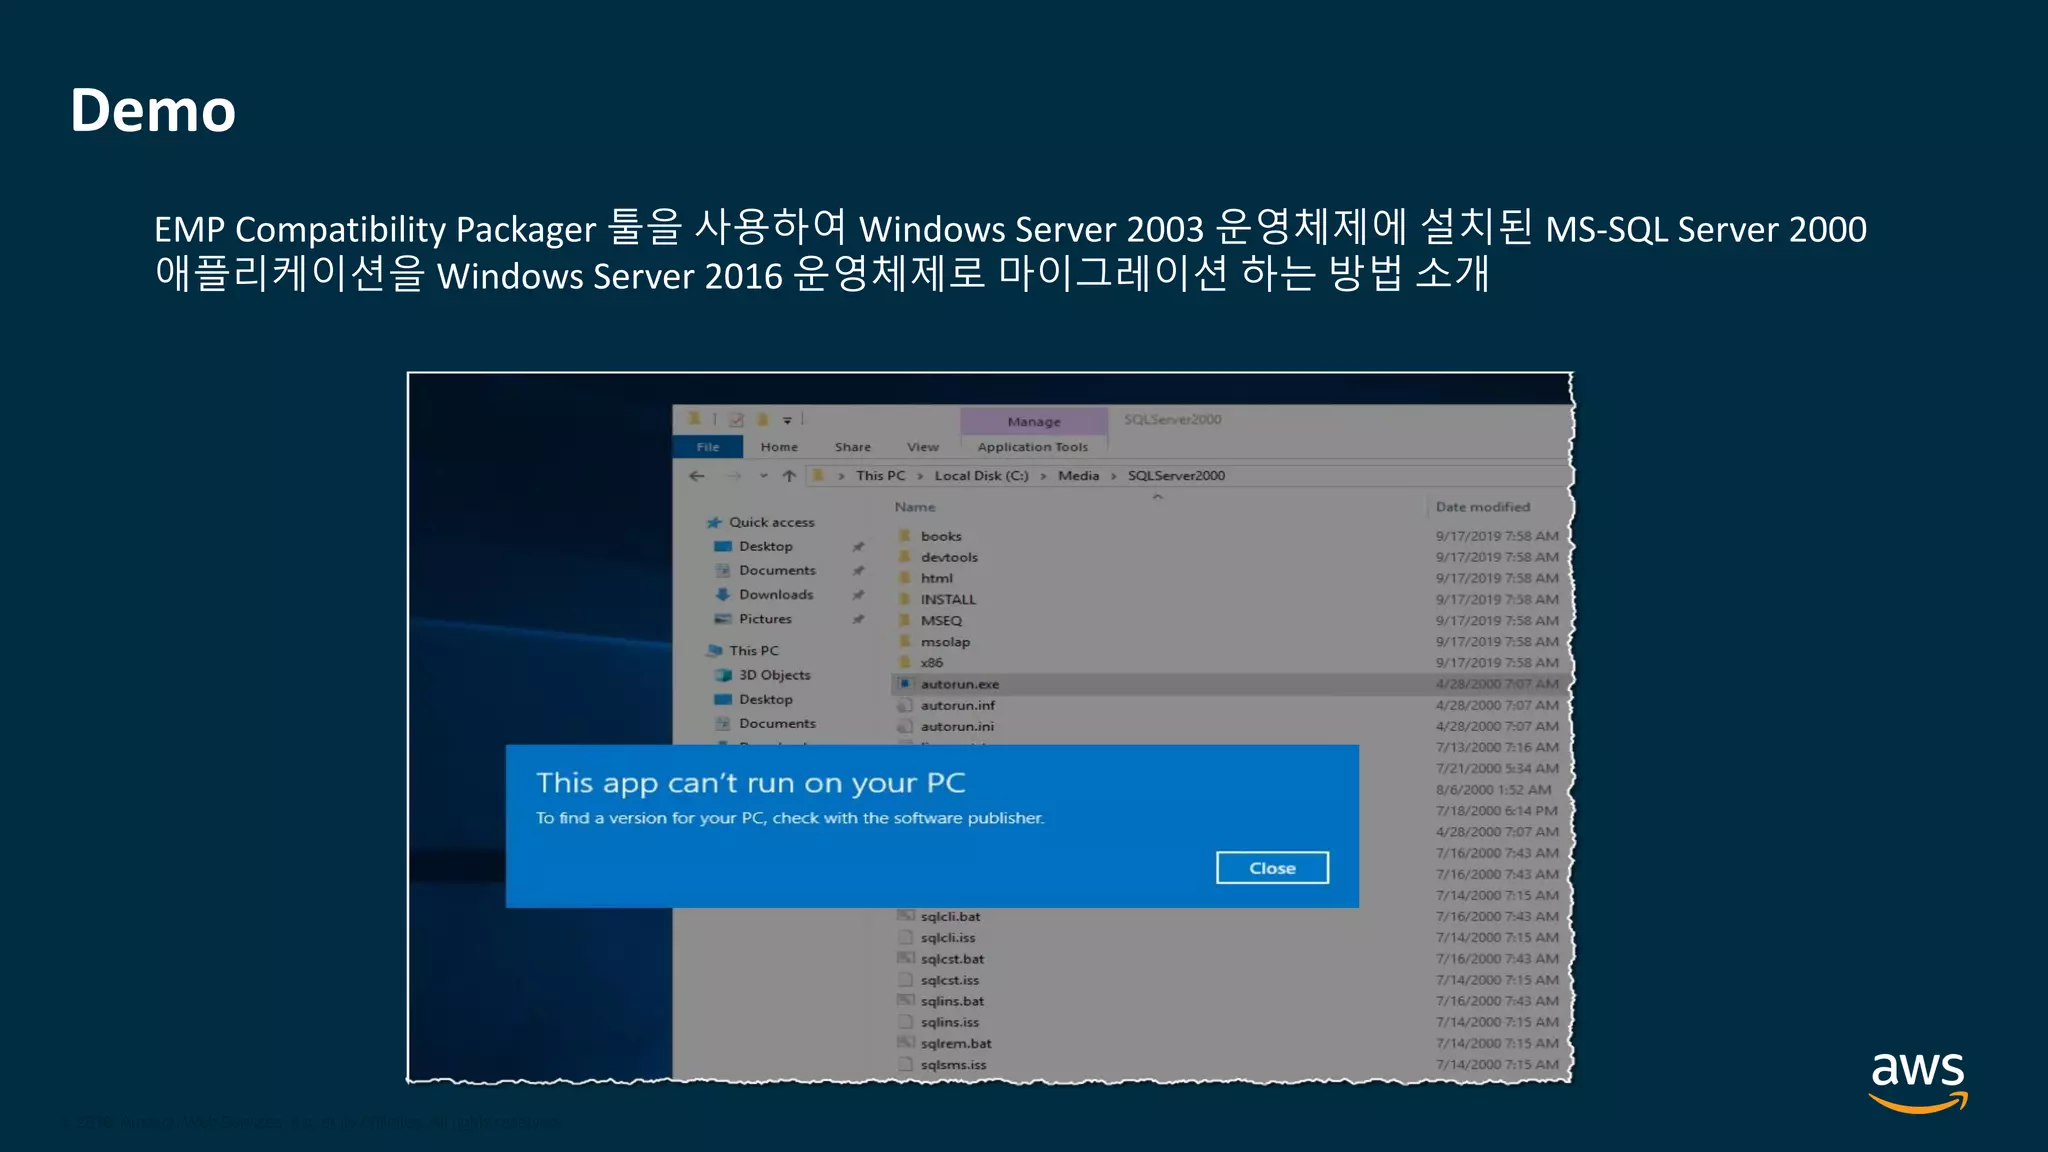
Task: Go forward with the Forward arrow
Action: pos(734,476)
